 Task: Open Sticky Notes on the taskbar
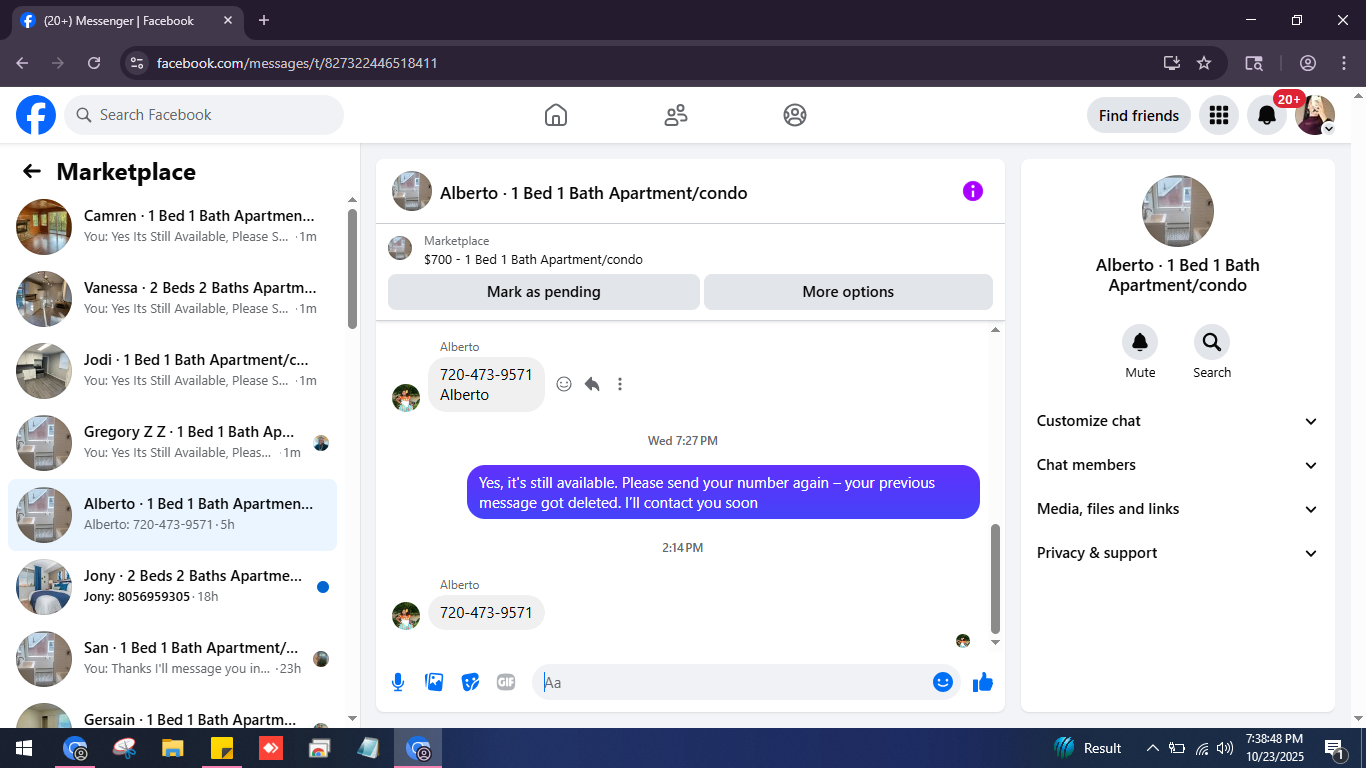pos(222,748)
